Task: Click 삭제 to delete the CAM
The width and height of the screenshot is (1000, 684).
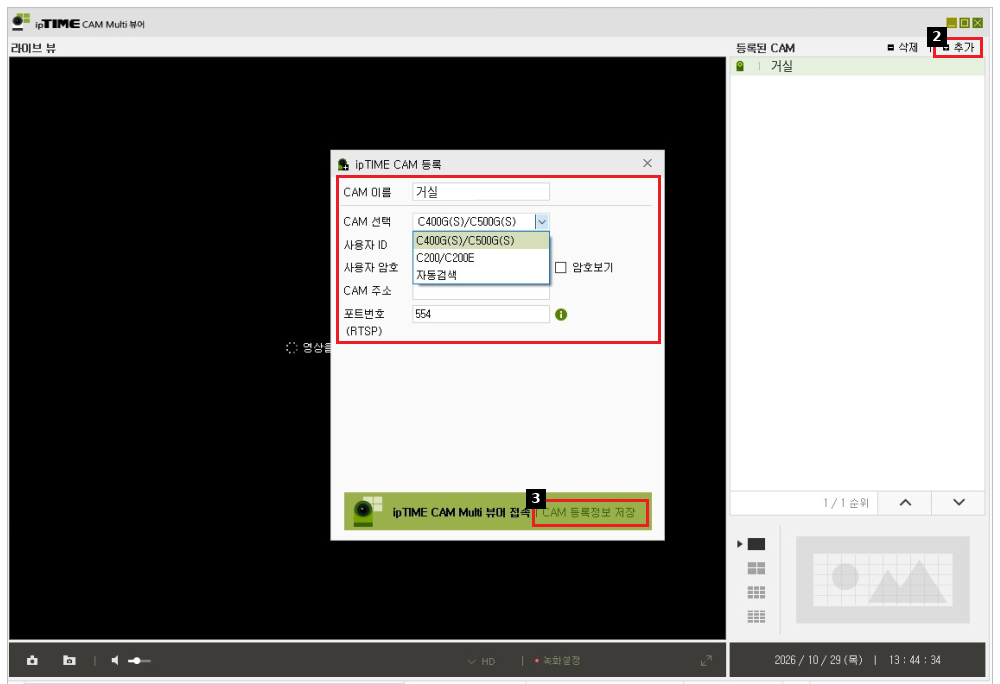Action: pos(902,48)
